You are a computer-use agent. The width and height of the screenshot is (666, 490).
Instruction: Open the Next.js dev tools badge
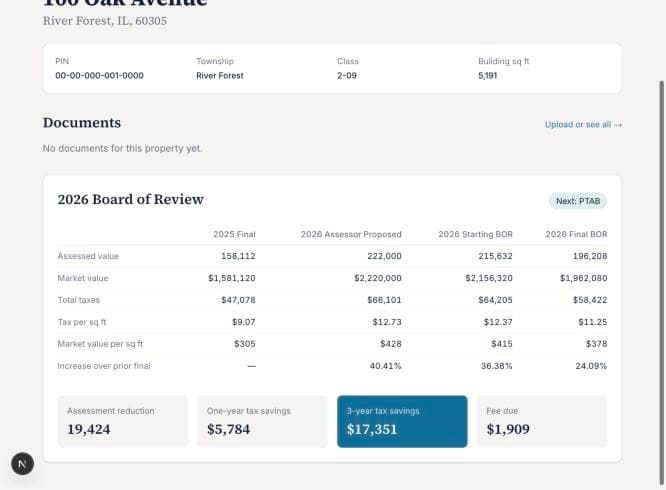23,464
